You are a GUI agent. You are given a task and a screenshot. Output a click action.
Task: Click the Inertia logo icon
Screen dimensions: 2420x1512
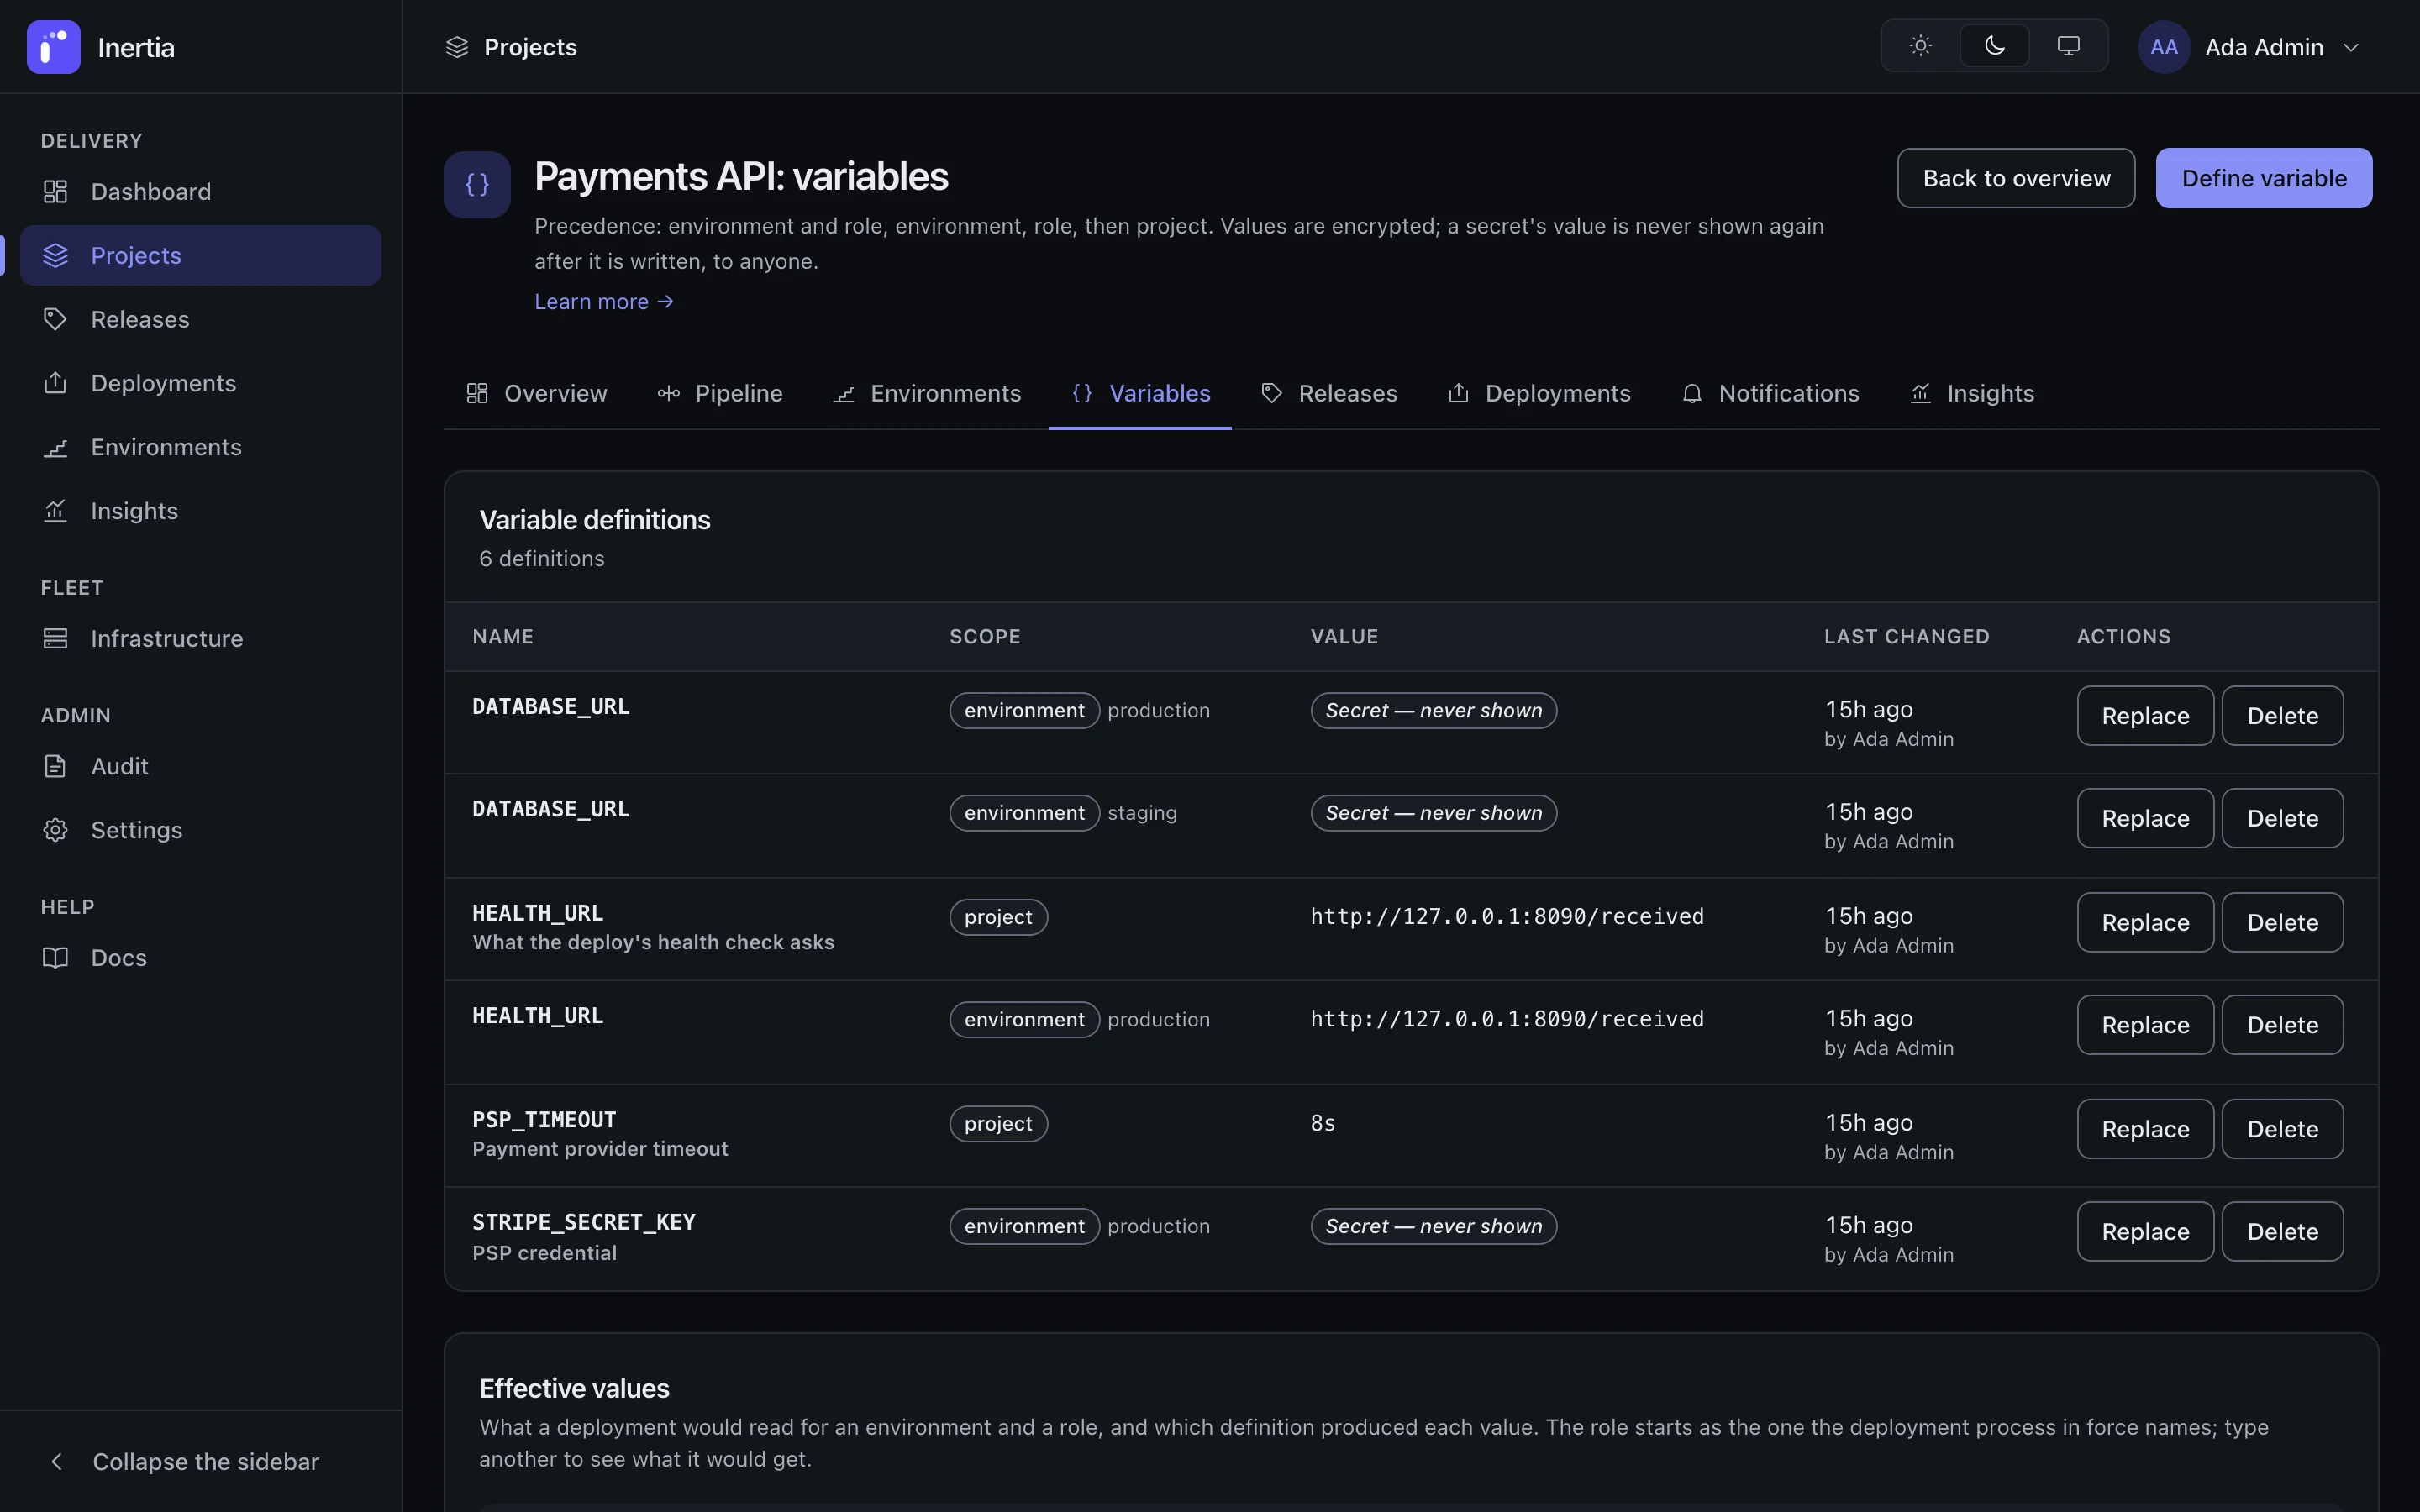pos(53,47)
